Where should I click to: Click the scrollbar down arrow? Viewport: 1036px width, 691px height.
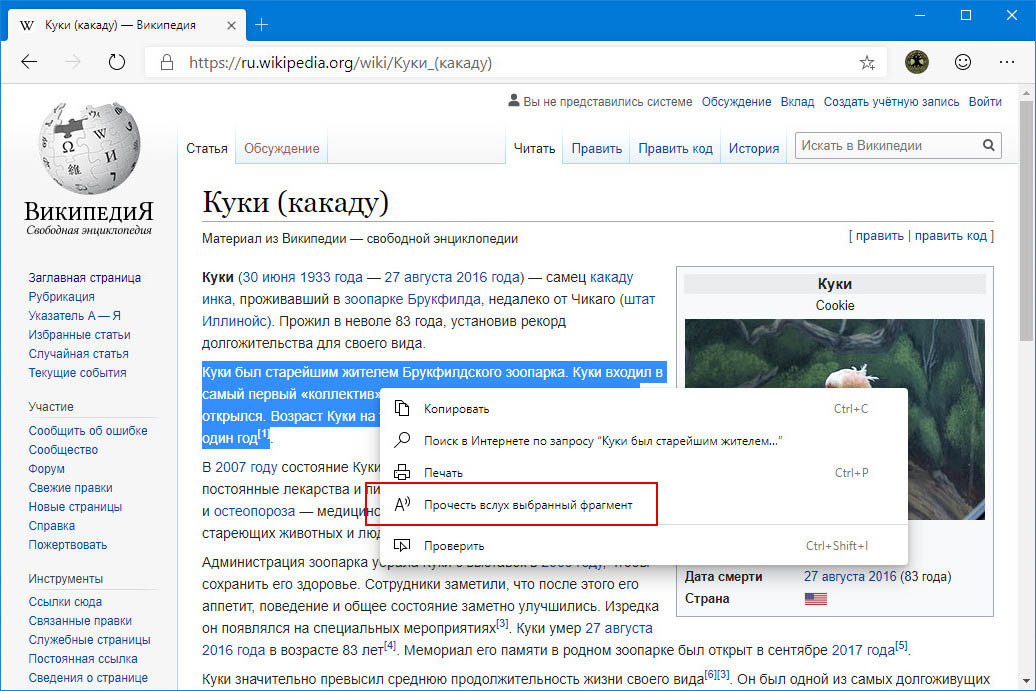pyautogui.click(x=1025, y=680)
